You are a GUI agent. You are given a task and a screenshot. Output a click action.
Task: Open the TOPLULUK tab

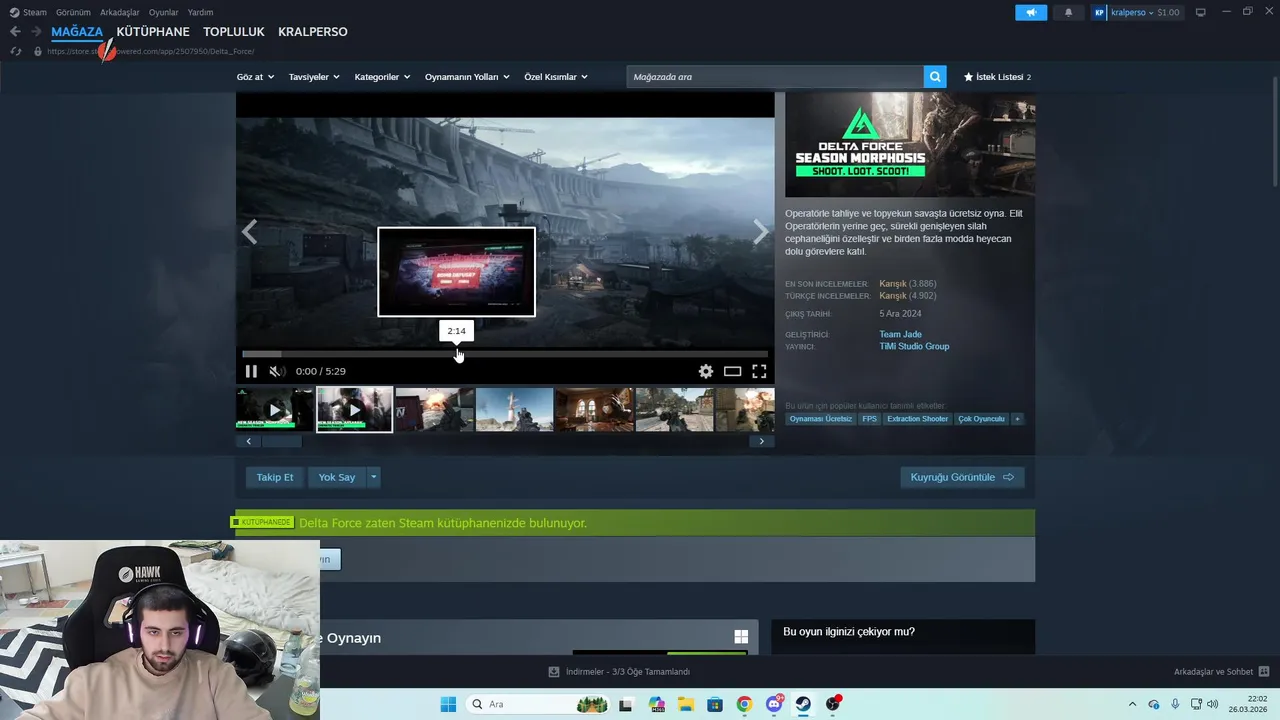pyautogui.click(x=234, y=32)
